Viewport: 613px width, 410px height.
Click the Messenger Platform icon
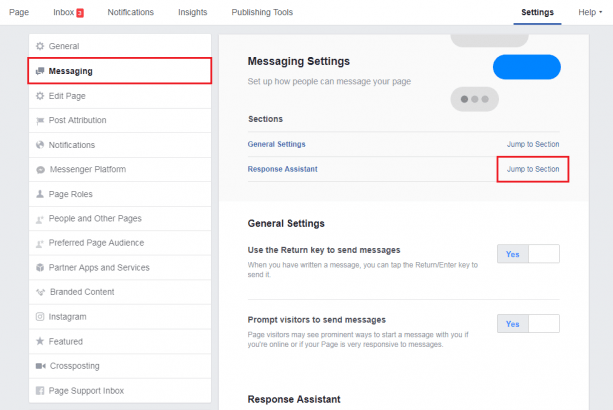click(40, 170)
